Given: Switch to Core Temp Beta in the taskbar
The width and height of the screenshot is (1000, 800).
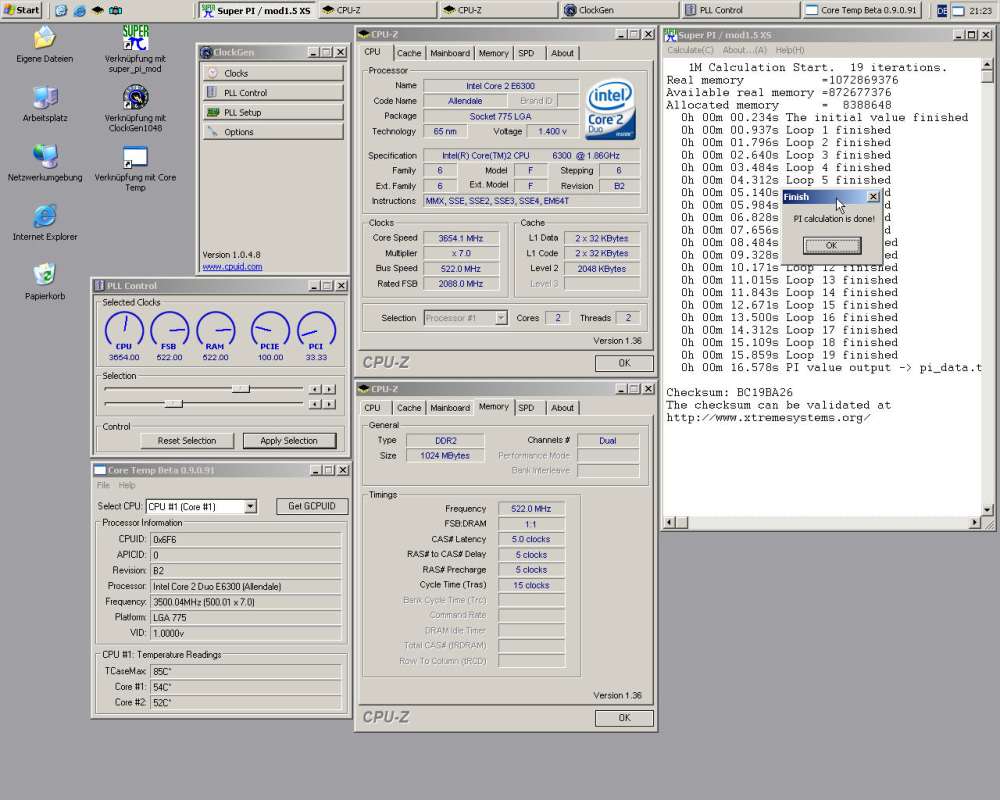Looking at the screenshot, I should pos(861,10).
